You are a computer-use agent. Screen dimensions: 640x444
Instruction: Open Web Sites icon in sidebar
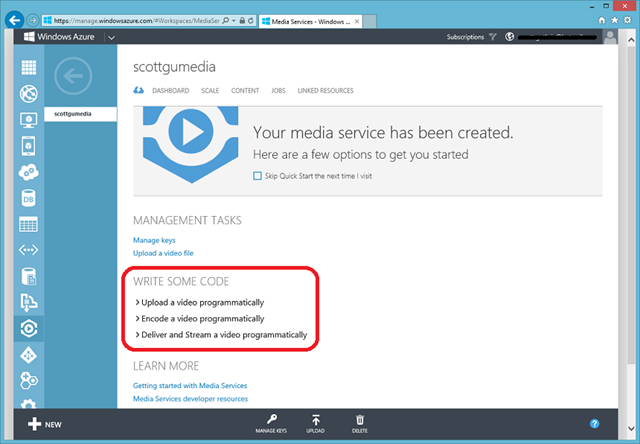(29, 94)
